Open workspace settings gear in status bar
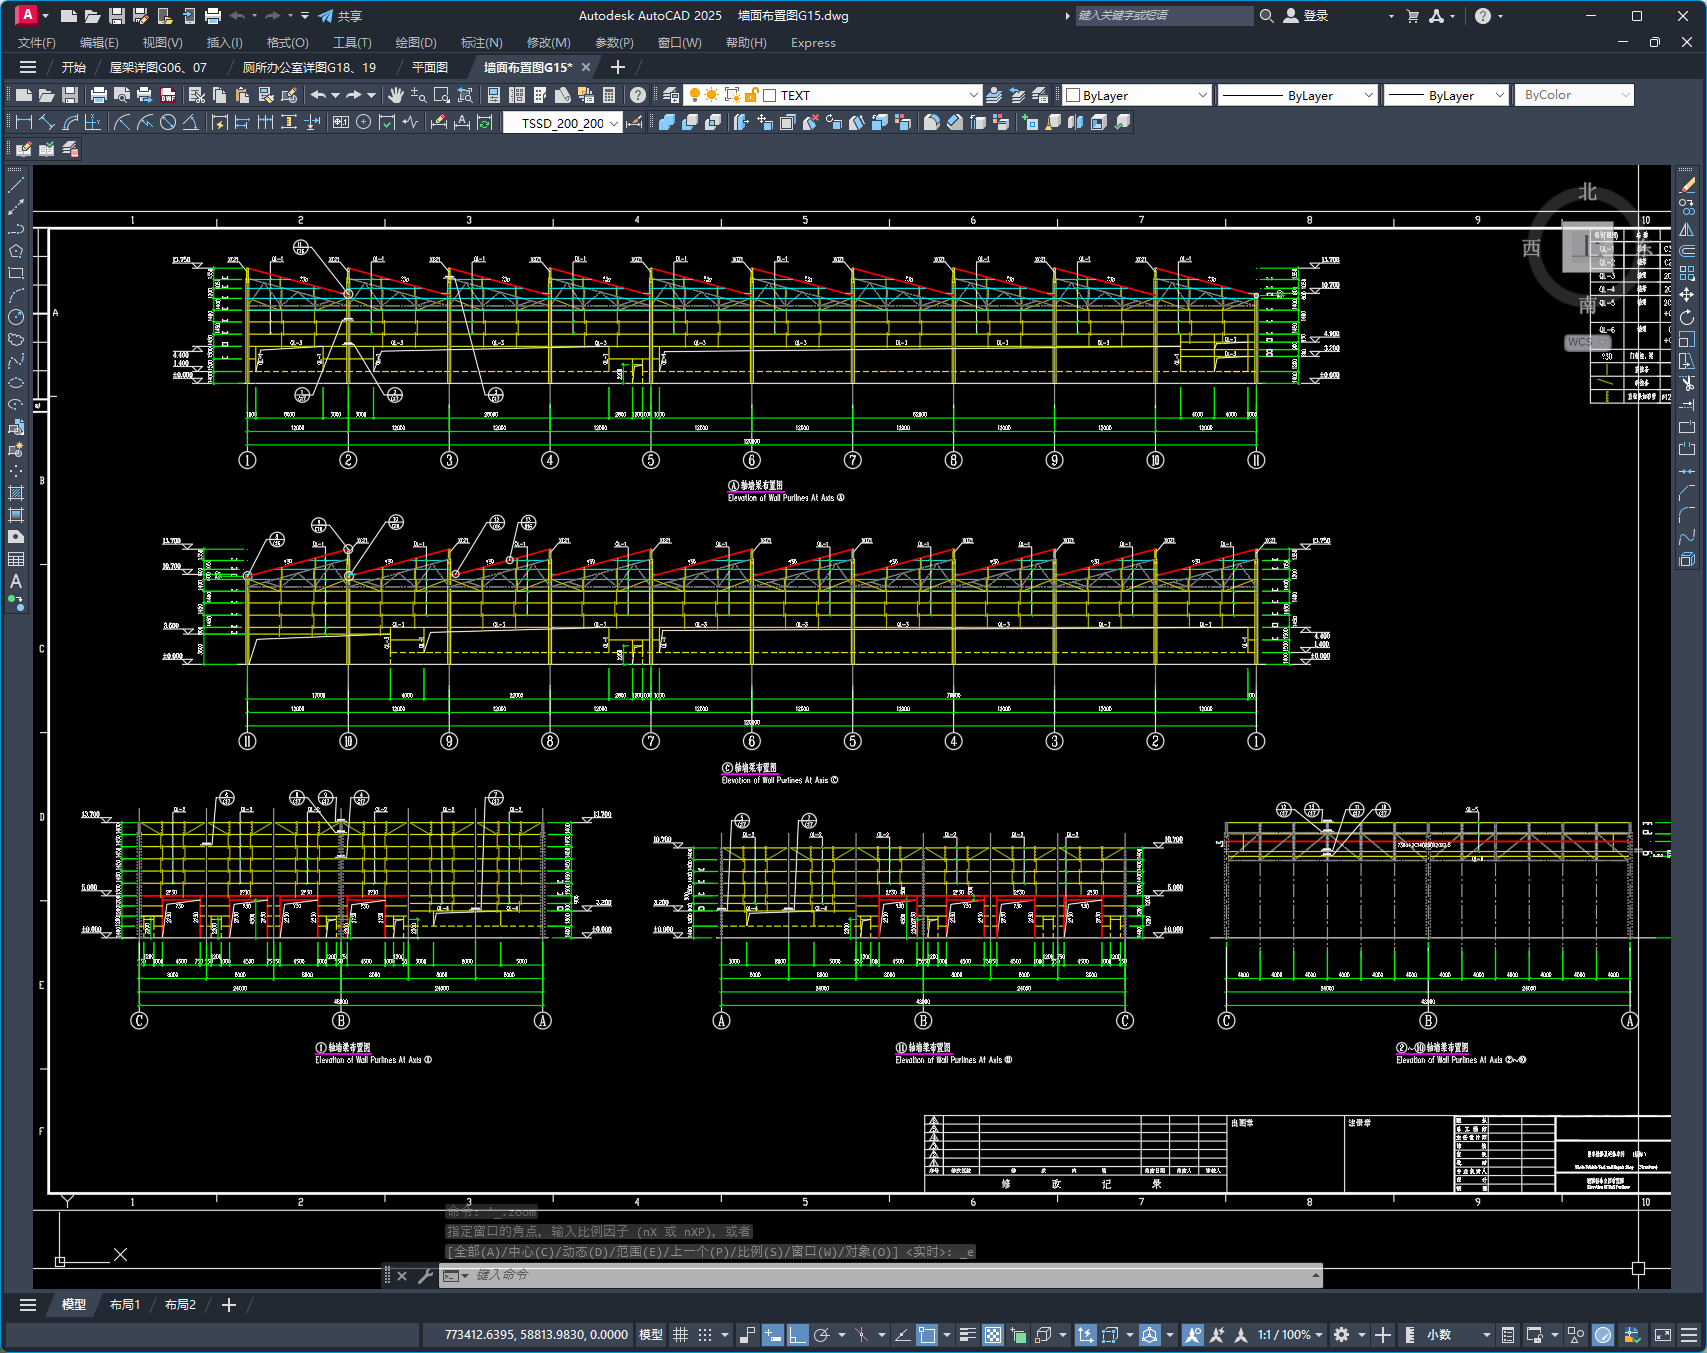This screenshot has height=1353, width=1707. pyautogui.click(x=1342, y=1335)
